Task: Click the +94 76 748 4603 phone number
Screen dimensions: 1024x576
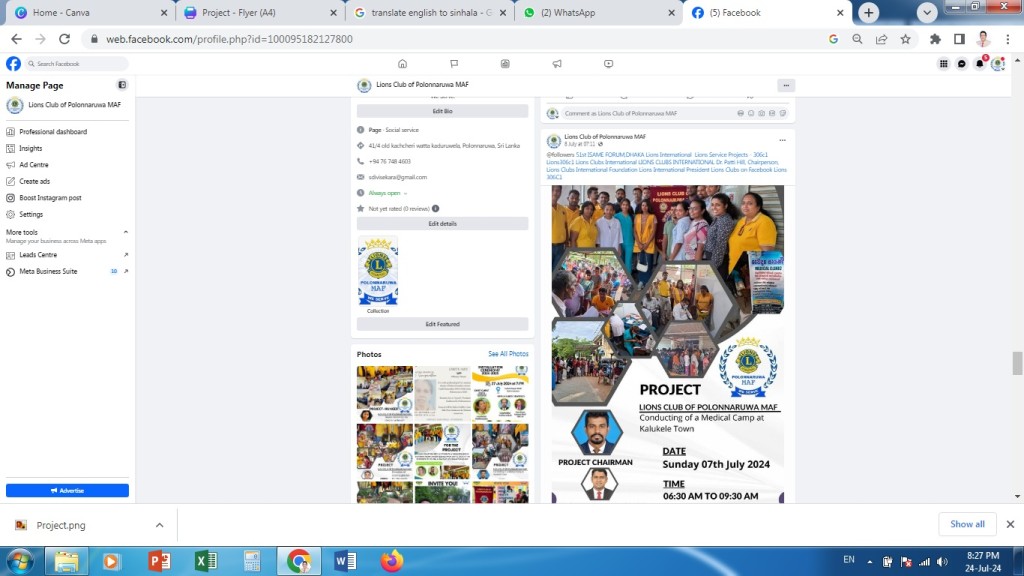Action: pyautogui.click(x=390, y=161)
